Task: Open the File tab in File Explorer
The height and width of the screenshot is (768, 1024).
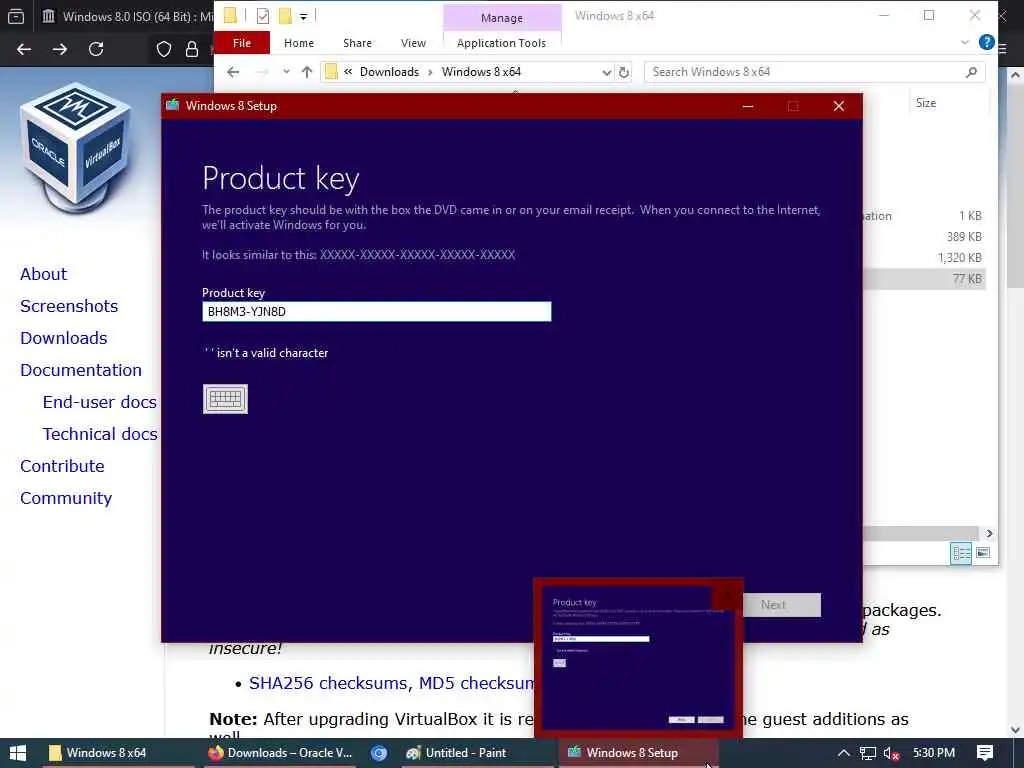Action: coord(242,43)
